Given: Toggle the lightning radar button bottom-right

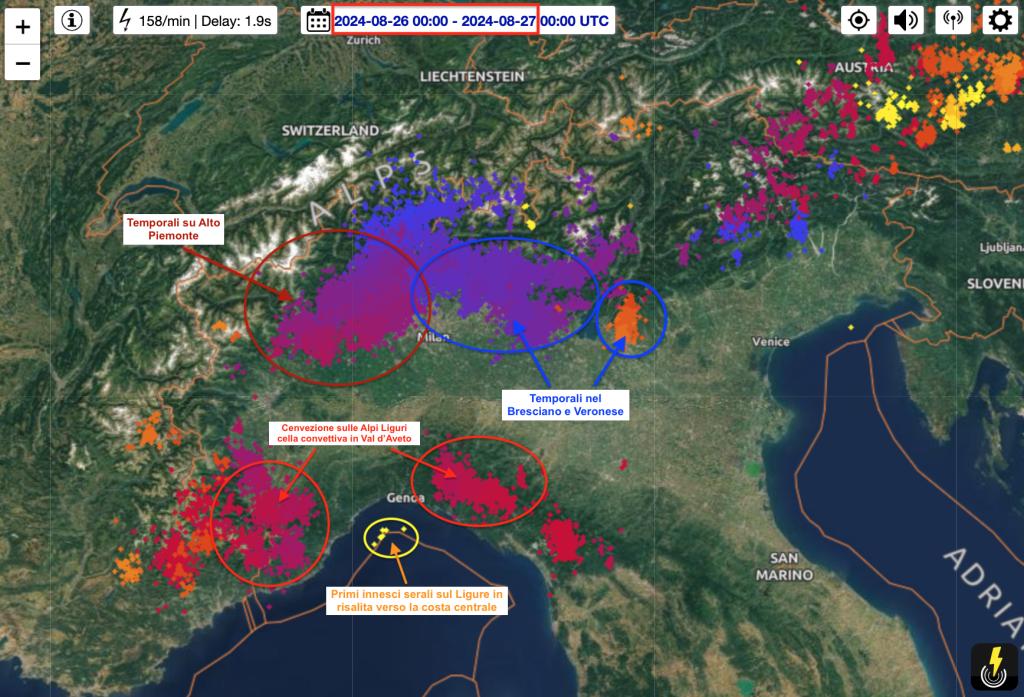Looking at the screenshot, I should [x=994, y=667].
